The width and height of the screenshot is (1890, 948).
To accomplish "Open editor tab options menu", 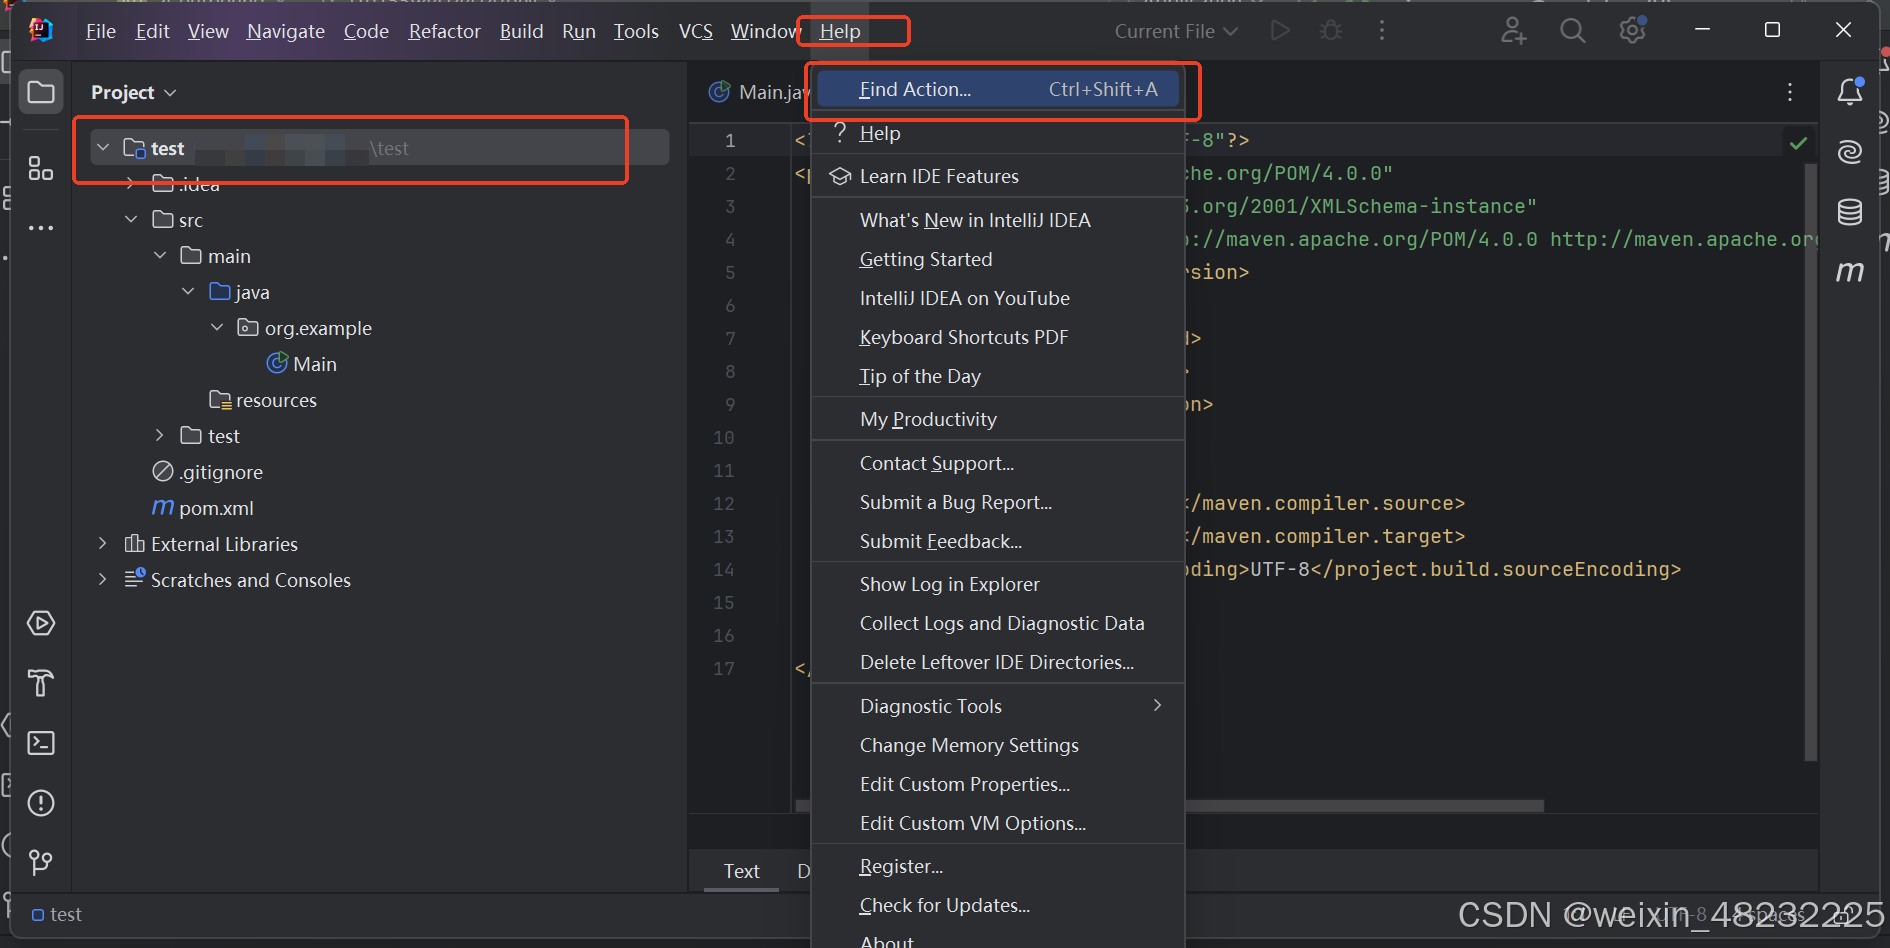I will [x=1790, y=92].
